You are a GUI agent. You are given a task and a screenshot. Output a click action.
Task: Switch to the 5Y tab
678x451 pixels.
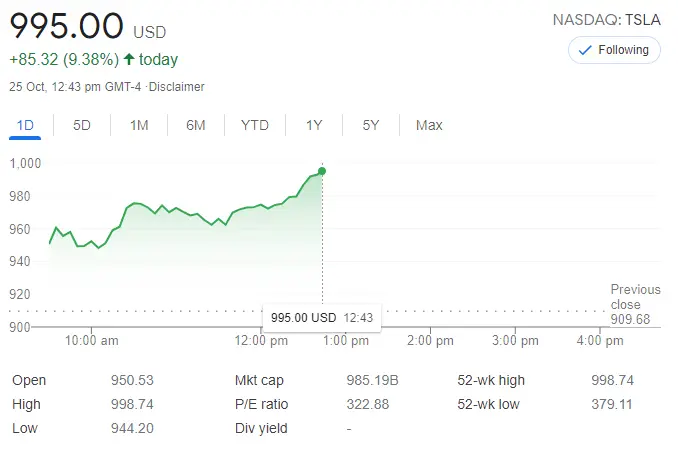click(371, 125)
